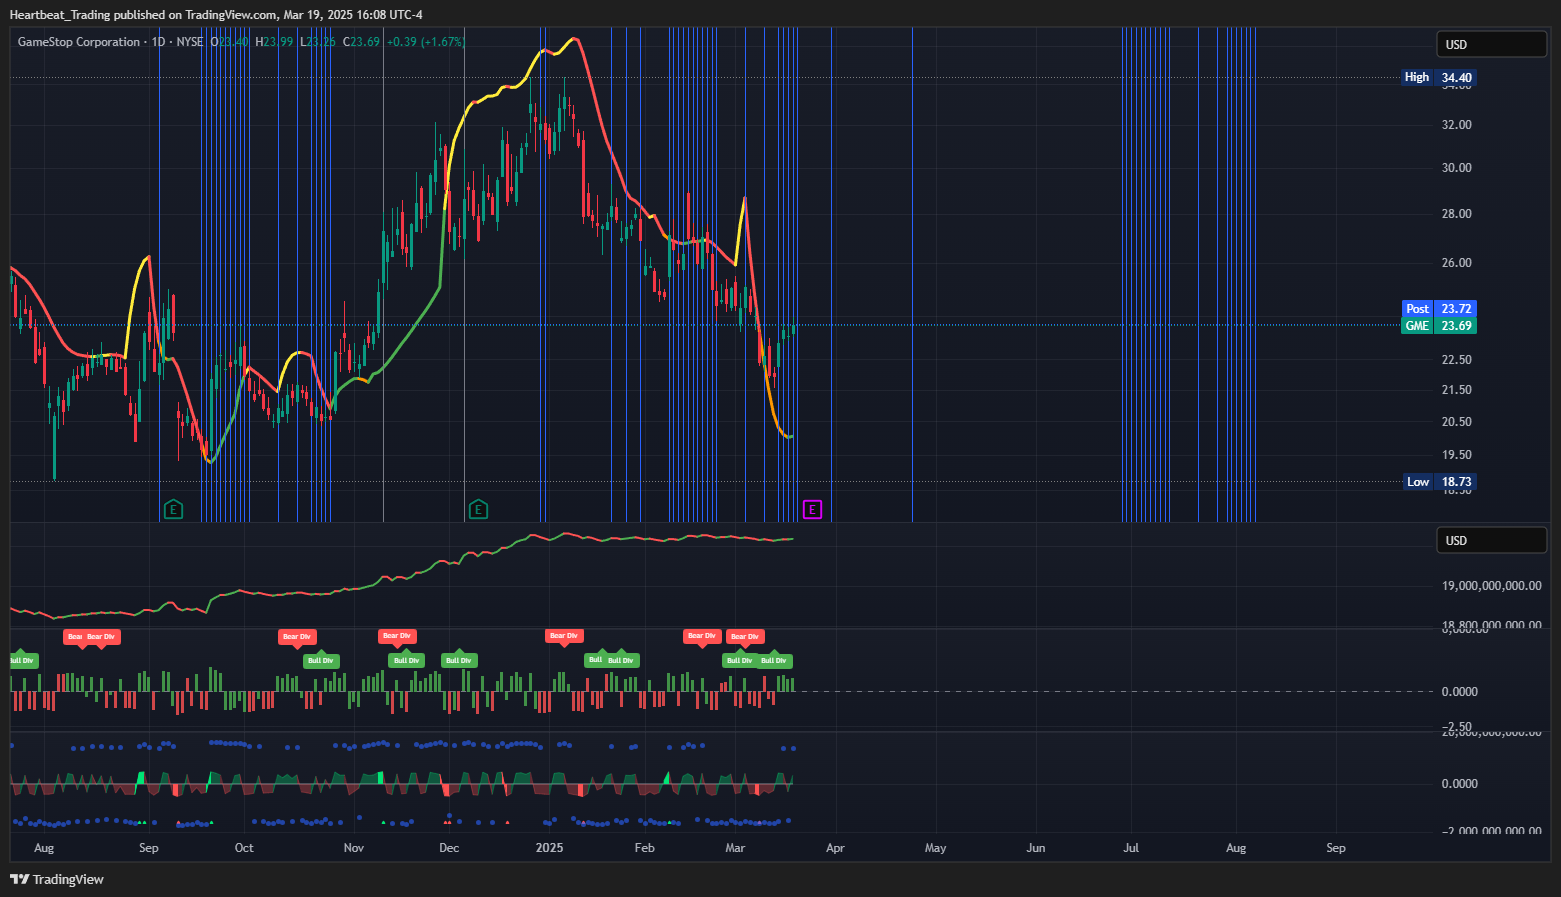Image resolution: width=1561 pixels, height=897 pixels.
Task: Click the green earnings E marker near September
Action: pos(173,510)
